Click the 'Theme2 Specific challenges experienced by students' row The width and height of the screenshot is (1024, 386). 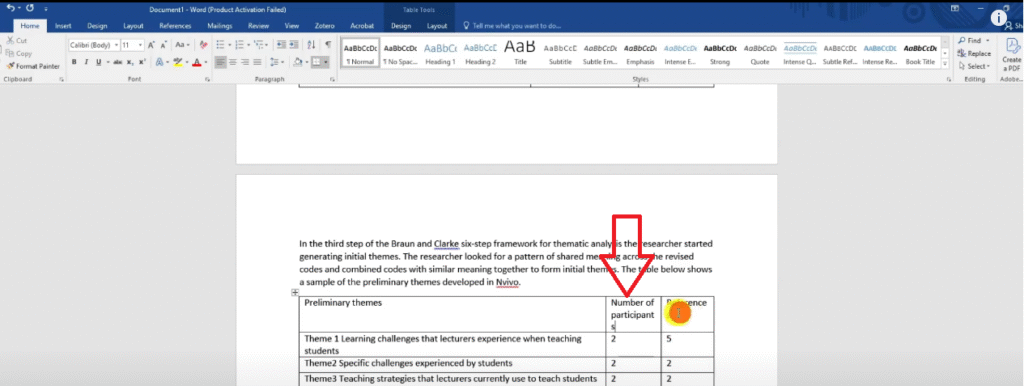coord(453,363)
